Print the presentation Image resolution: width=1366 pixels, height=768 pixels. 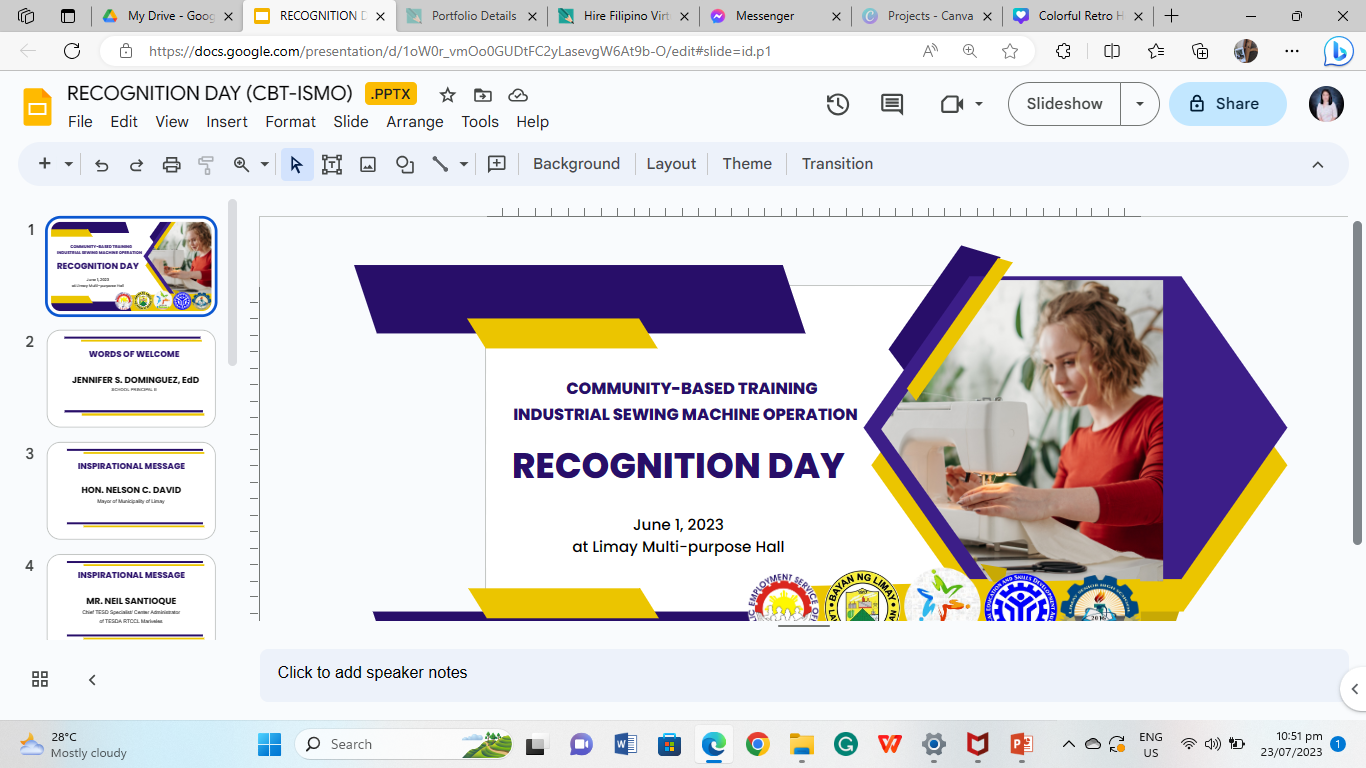(x=171, y=165)
